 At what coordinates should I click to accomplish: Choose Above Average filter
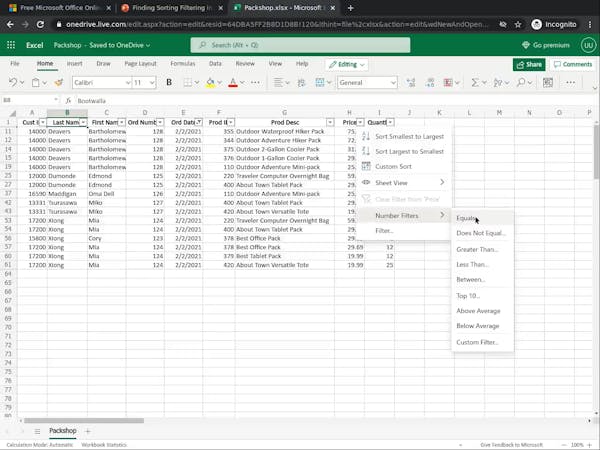[x=482, y=311]
